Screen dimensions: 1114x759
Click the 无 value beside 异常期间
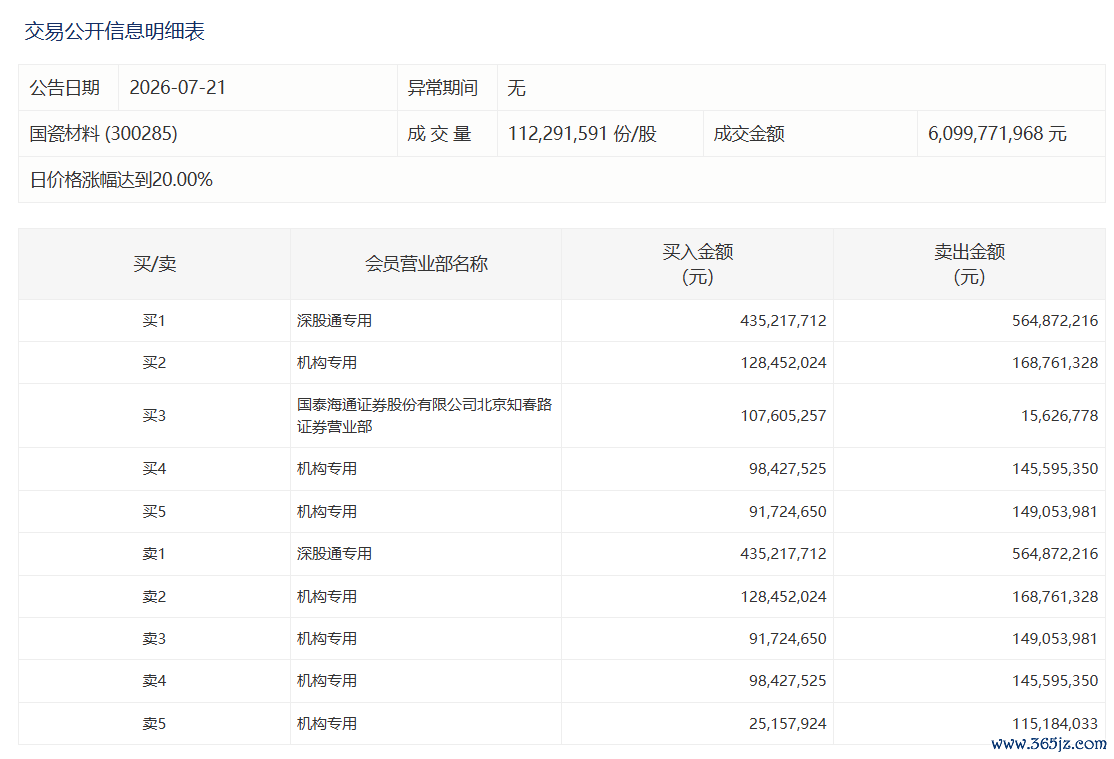click(x=517, y=87)
